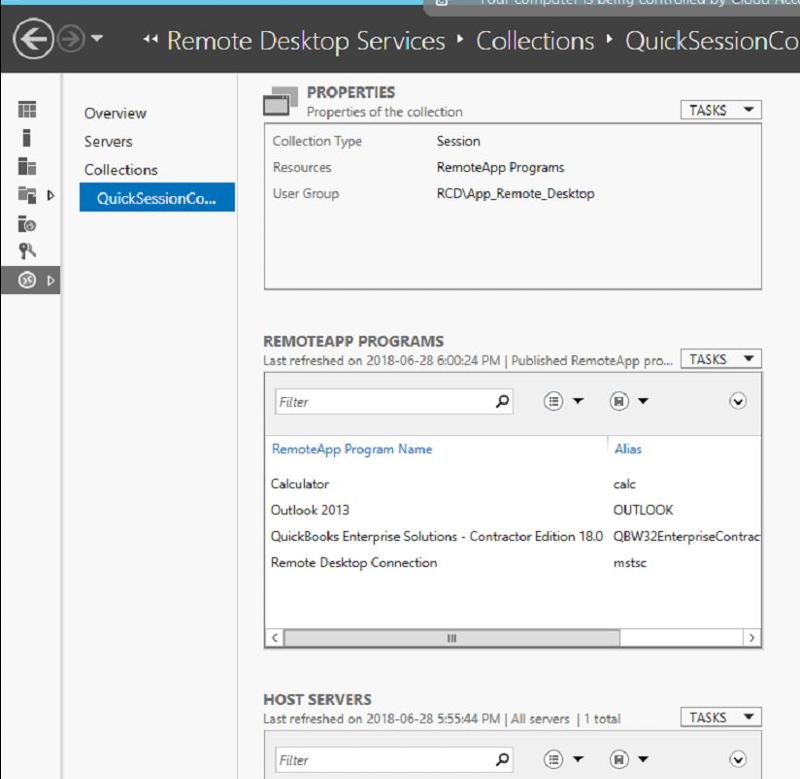Open saved queries dropdown arrow in Host Servers

click(643, 759)
